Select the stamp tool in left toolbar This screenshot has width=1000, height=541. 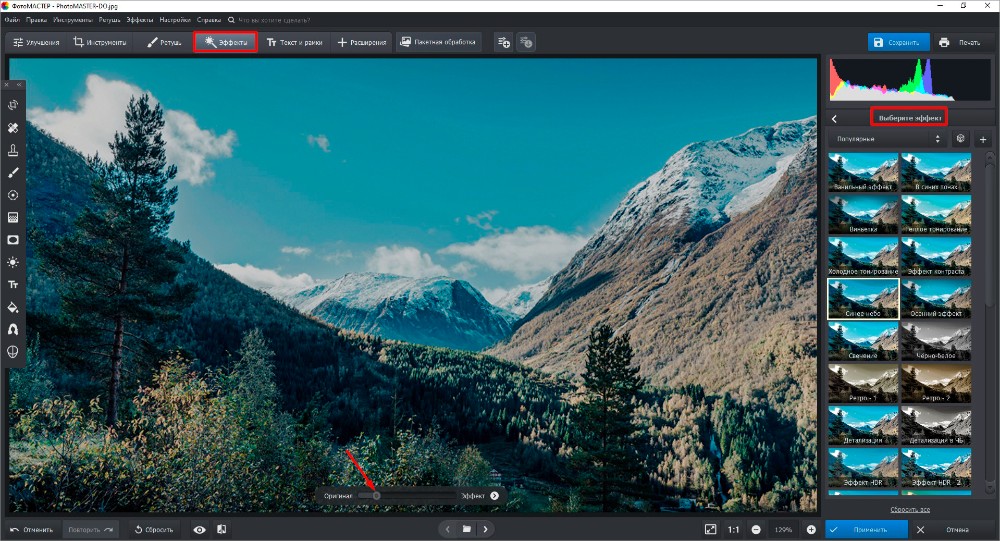[x=13, y=150]
